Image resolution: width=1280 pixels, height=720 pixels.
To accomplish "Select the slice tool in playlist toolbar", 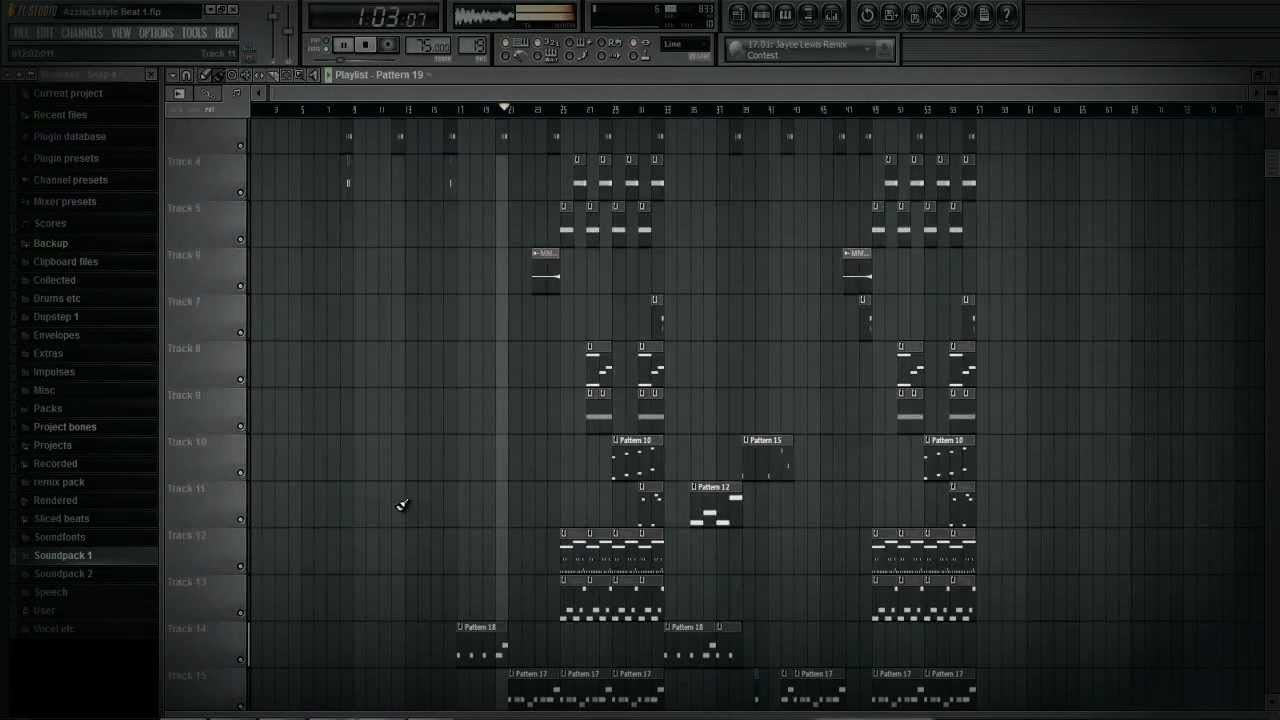I will point(272,75).
